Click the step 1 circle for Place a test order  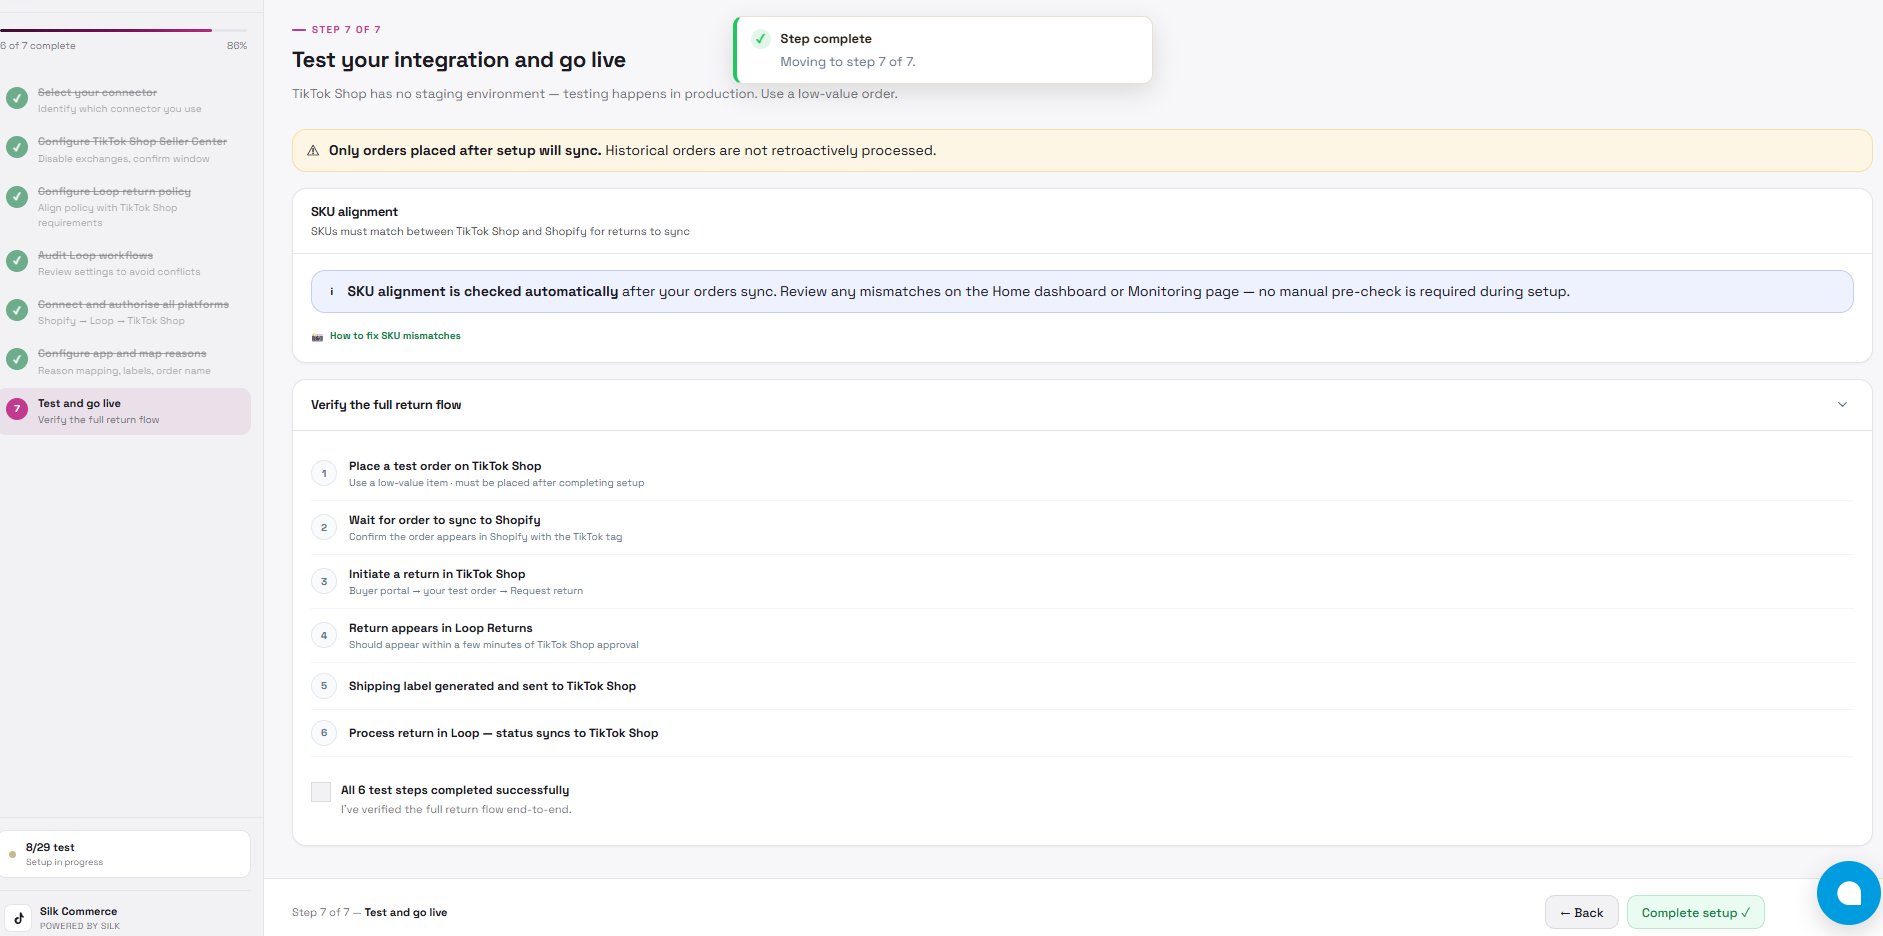(x=324, y=474)
